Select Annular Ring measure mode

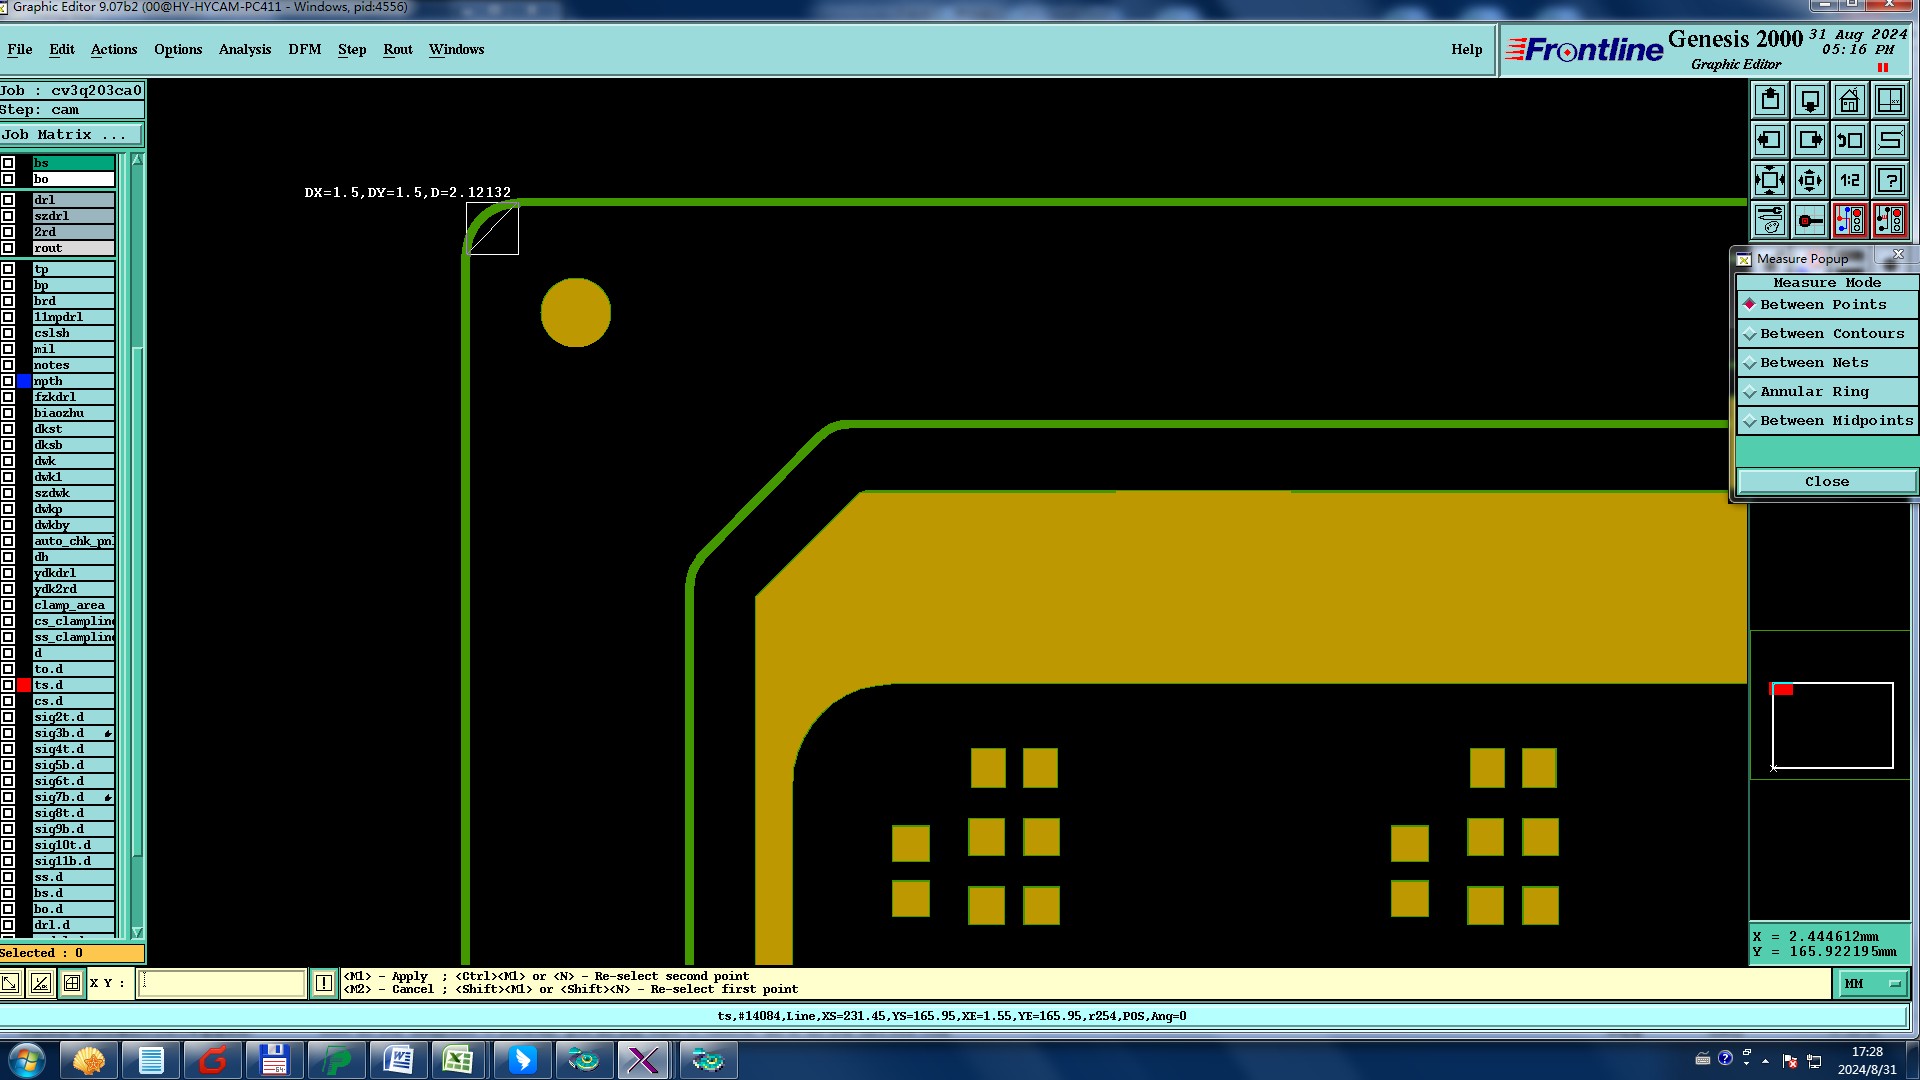[x=1813, y=392]
